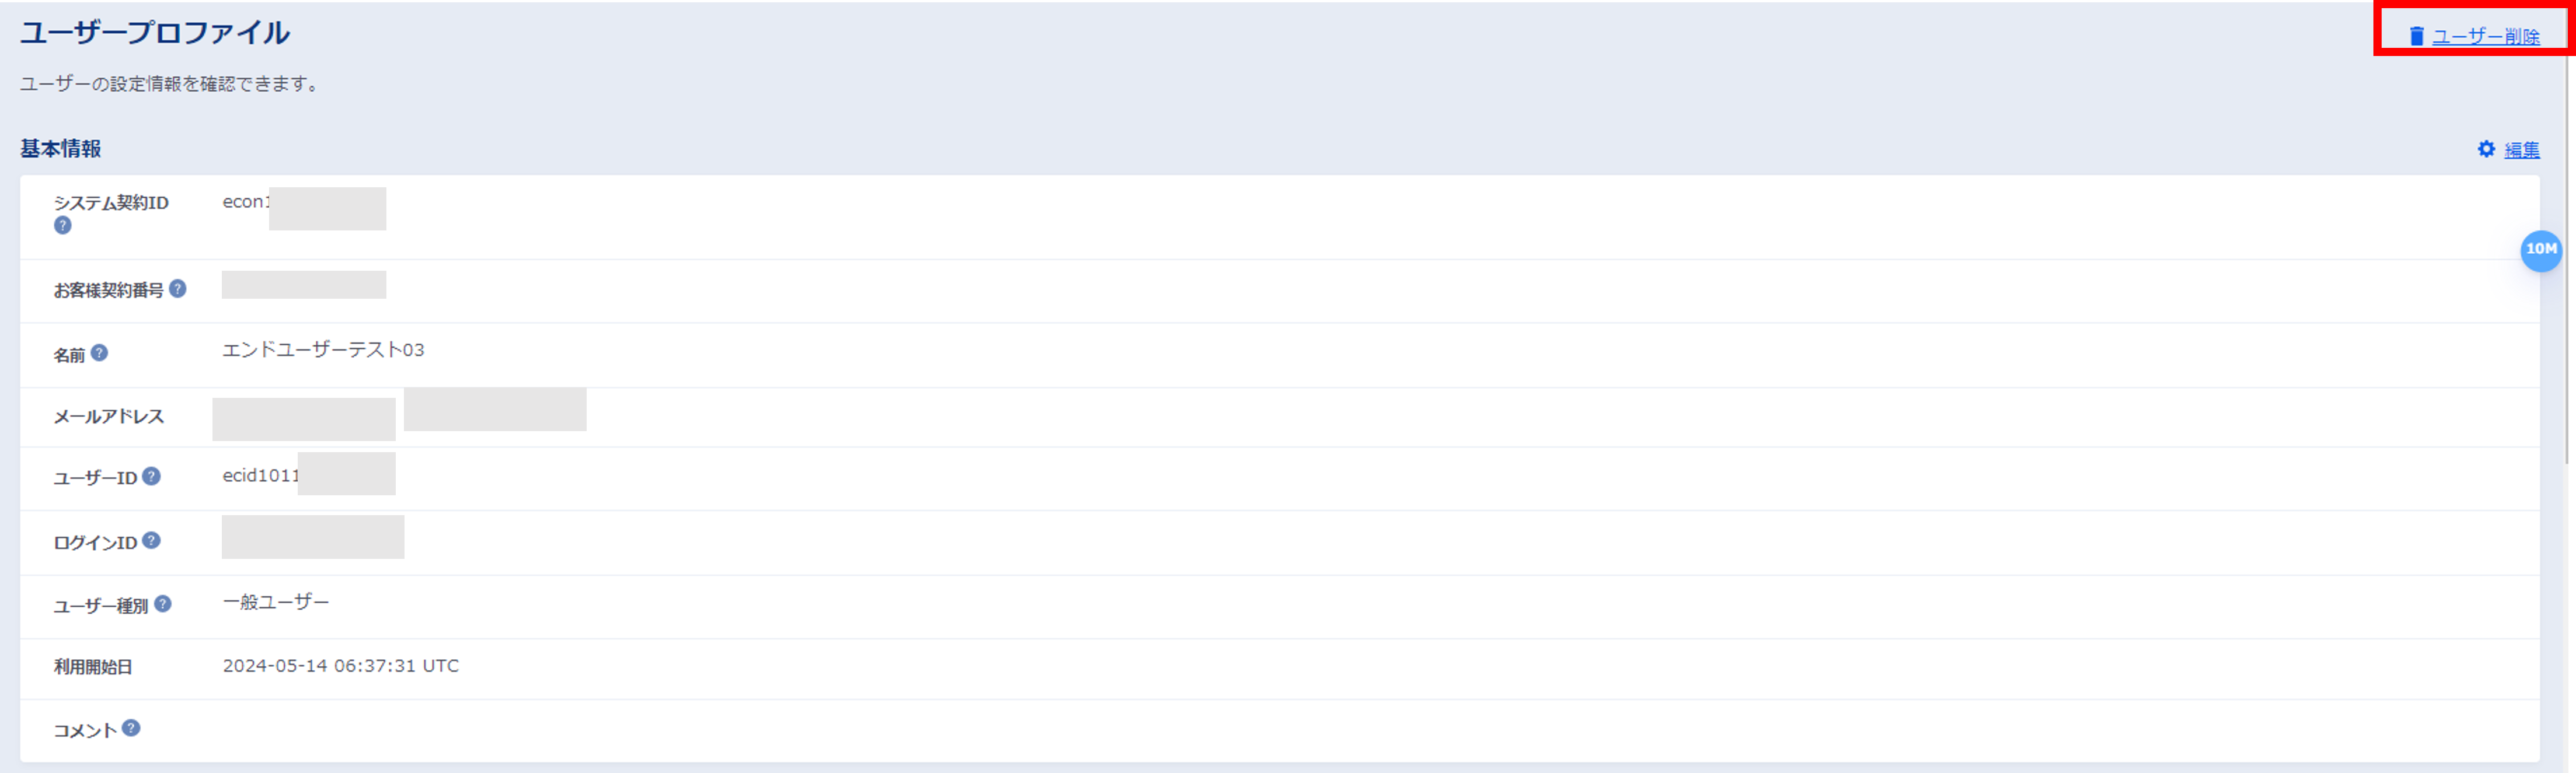
Task: Click the question mark next to 名前
Action: pyautogui.click(x=100, y=353)
